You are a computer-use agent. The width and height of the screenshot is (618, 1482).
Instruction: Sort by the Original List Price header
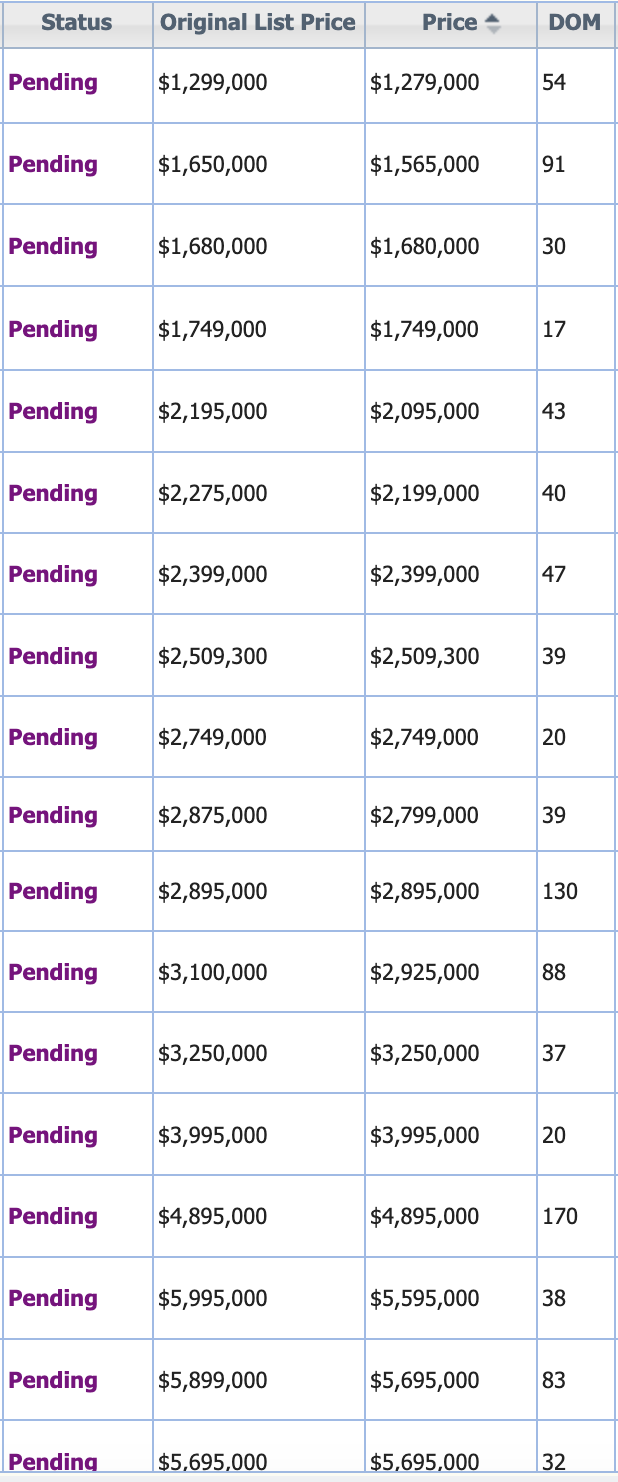click(258, 23)
